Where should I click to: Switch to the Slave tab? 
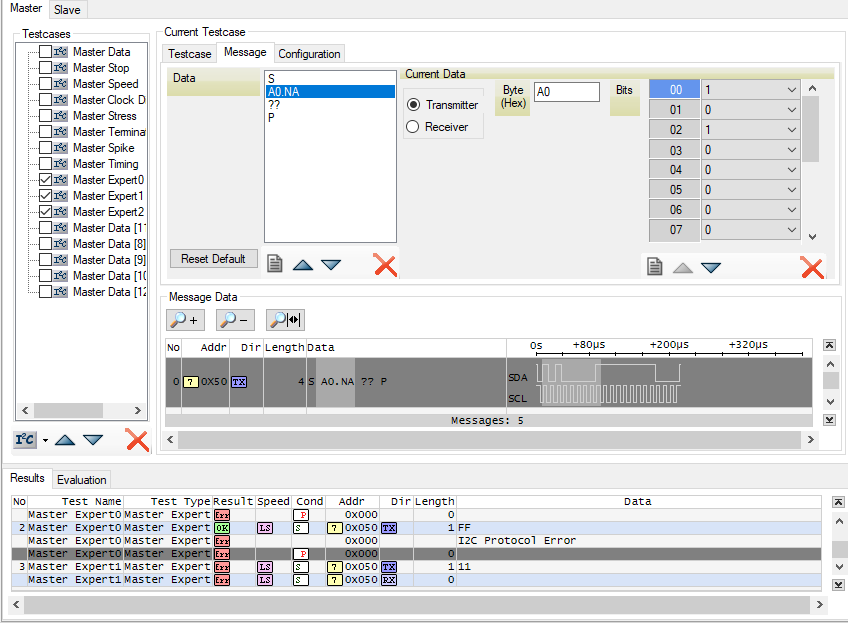(66, 9)
